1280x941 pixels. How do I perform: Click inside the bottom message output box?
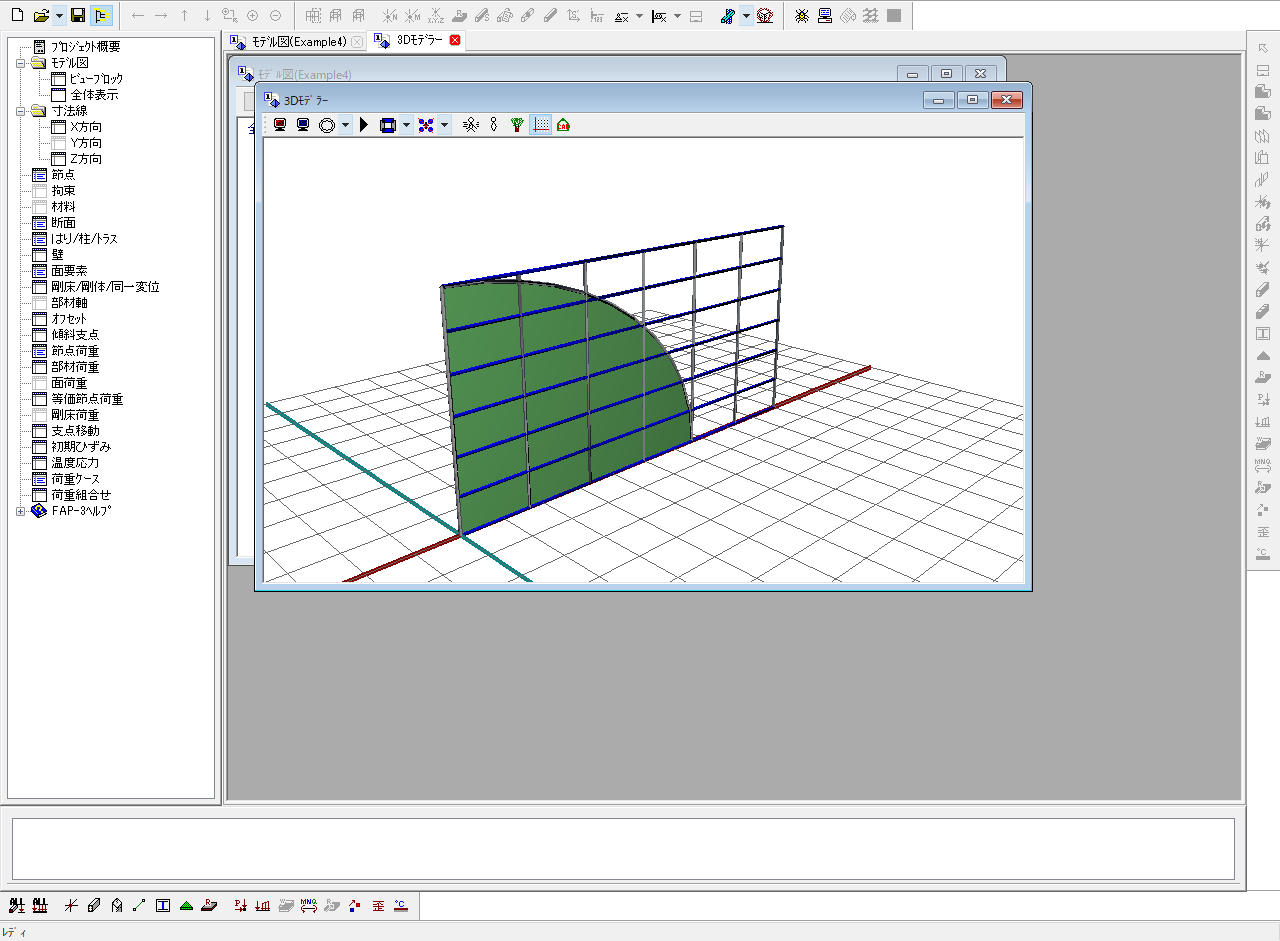click(623, 849)
